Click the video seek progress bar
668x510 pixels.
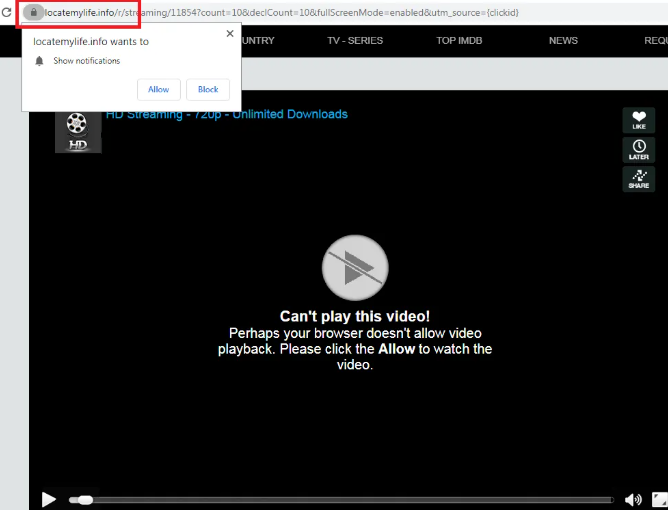pyautogui.click(x=340, y=499)
